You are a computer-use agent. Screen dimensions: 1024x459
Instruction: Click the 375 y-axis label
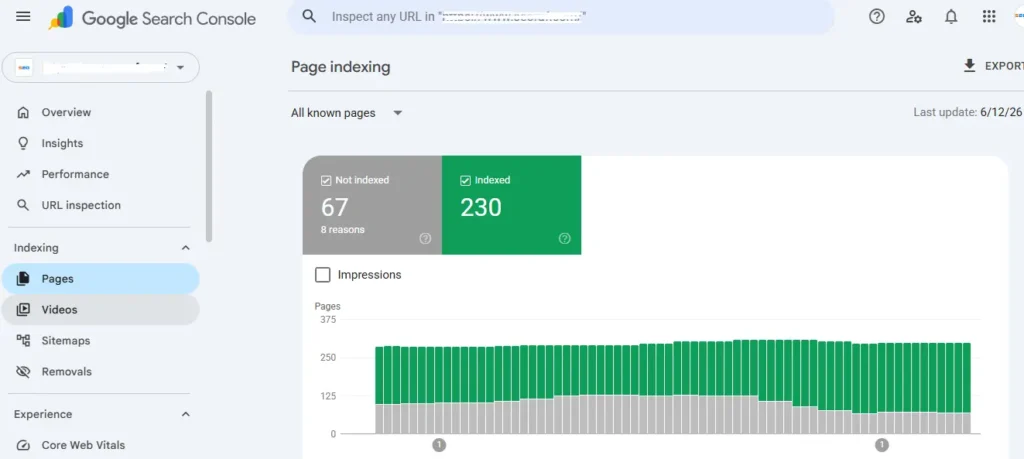(x=328, y=320)
